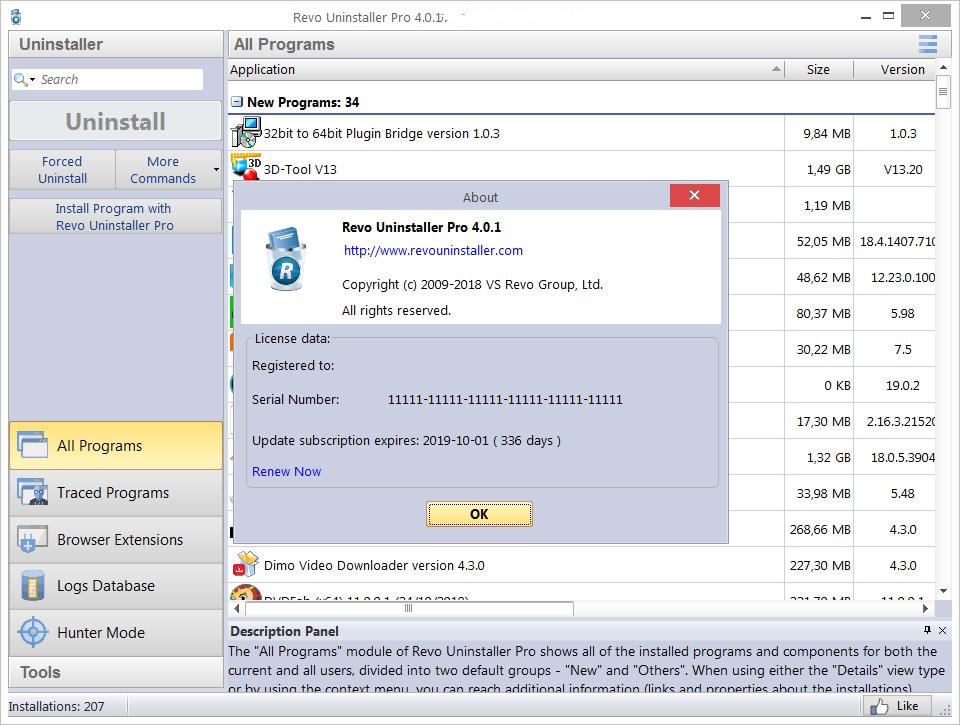The width and height of the screenshot is (960, 725).
Task: Open the revouninstaller.com link
Action: [x=433, y=250]
